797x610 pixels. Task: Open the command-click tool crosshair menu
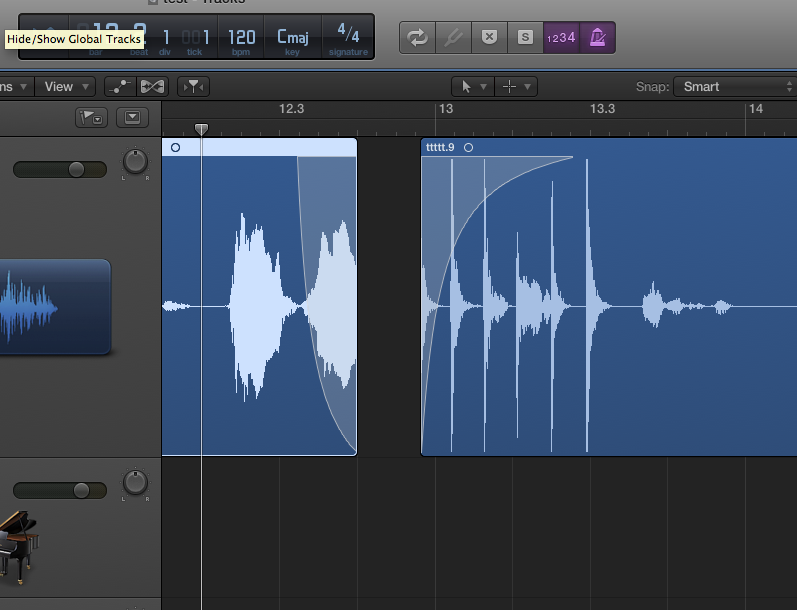pyautogui.click(x=516, y=87)
